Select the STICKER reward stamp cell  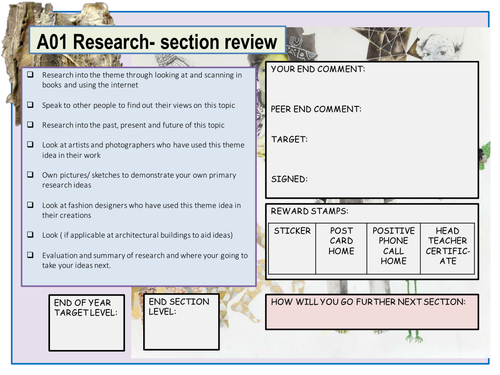(x=292, y=249)
